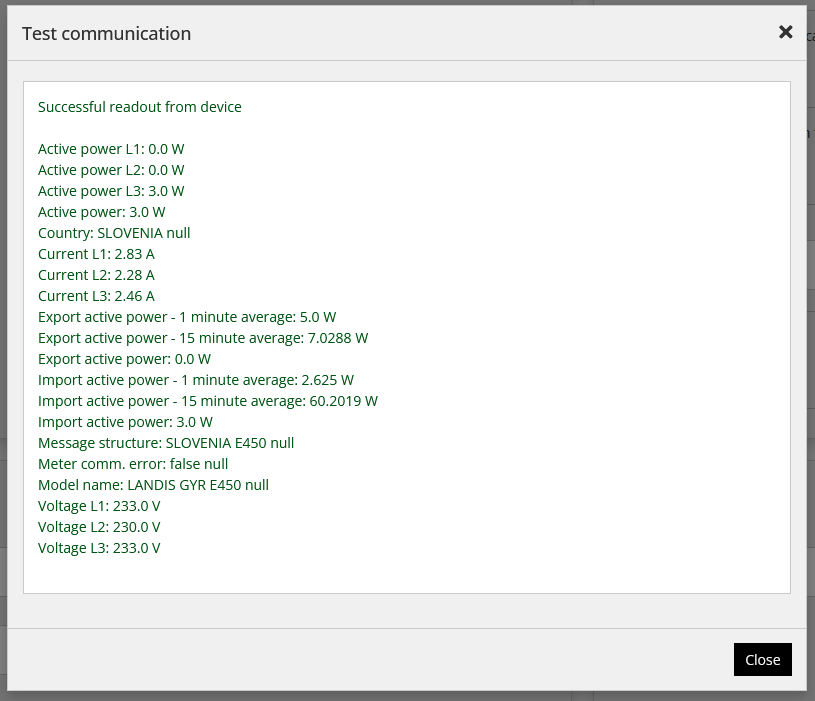
Task: Click the Meter comm. error line
Action: (x=133, y=464)
